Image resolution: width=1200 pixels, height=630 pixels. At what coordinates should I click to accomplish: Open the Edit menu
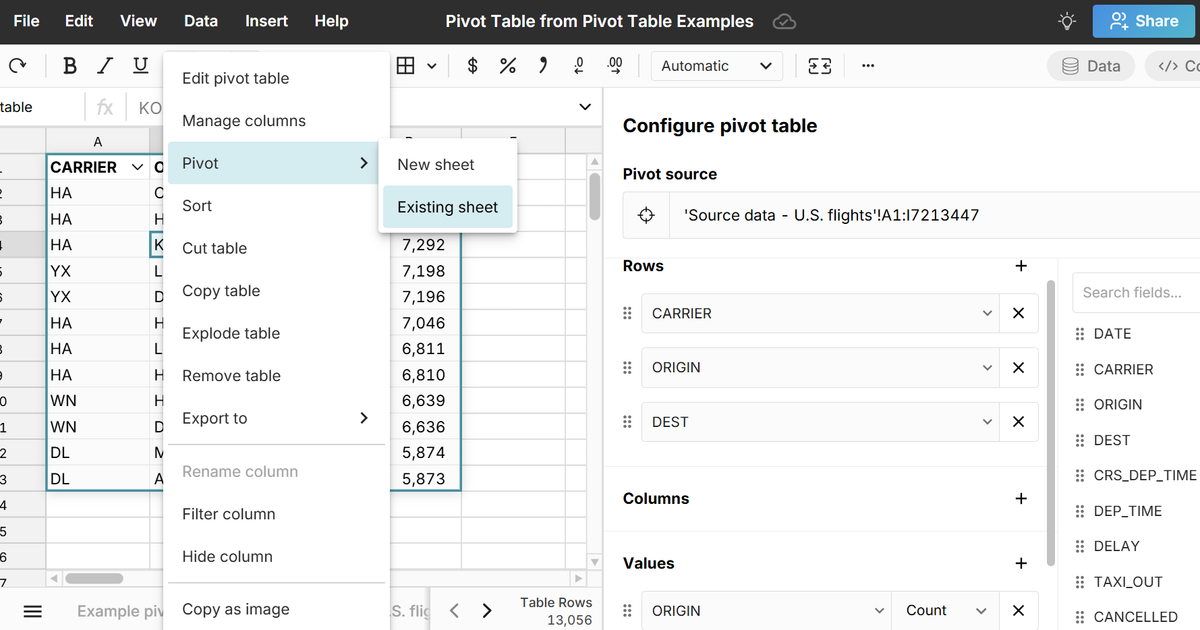click(79, 21)
